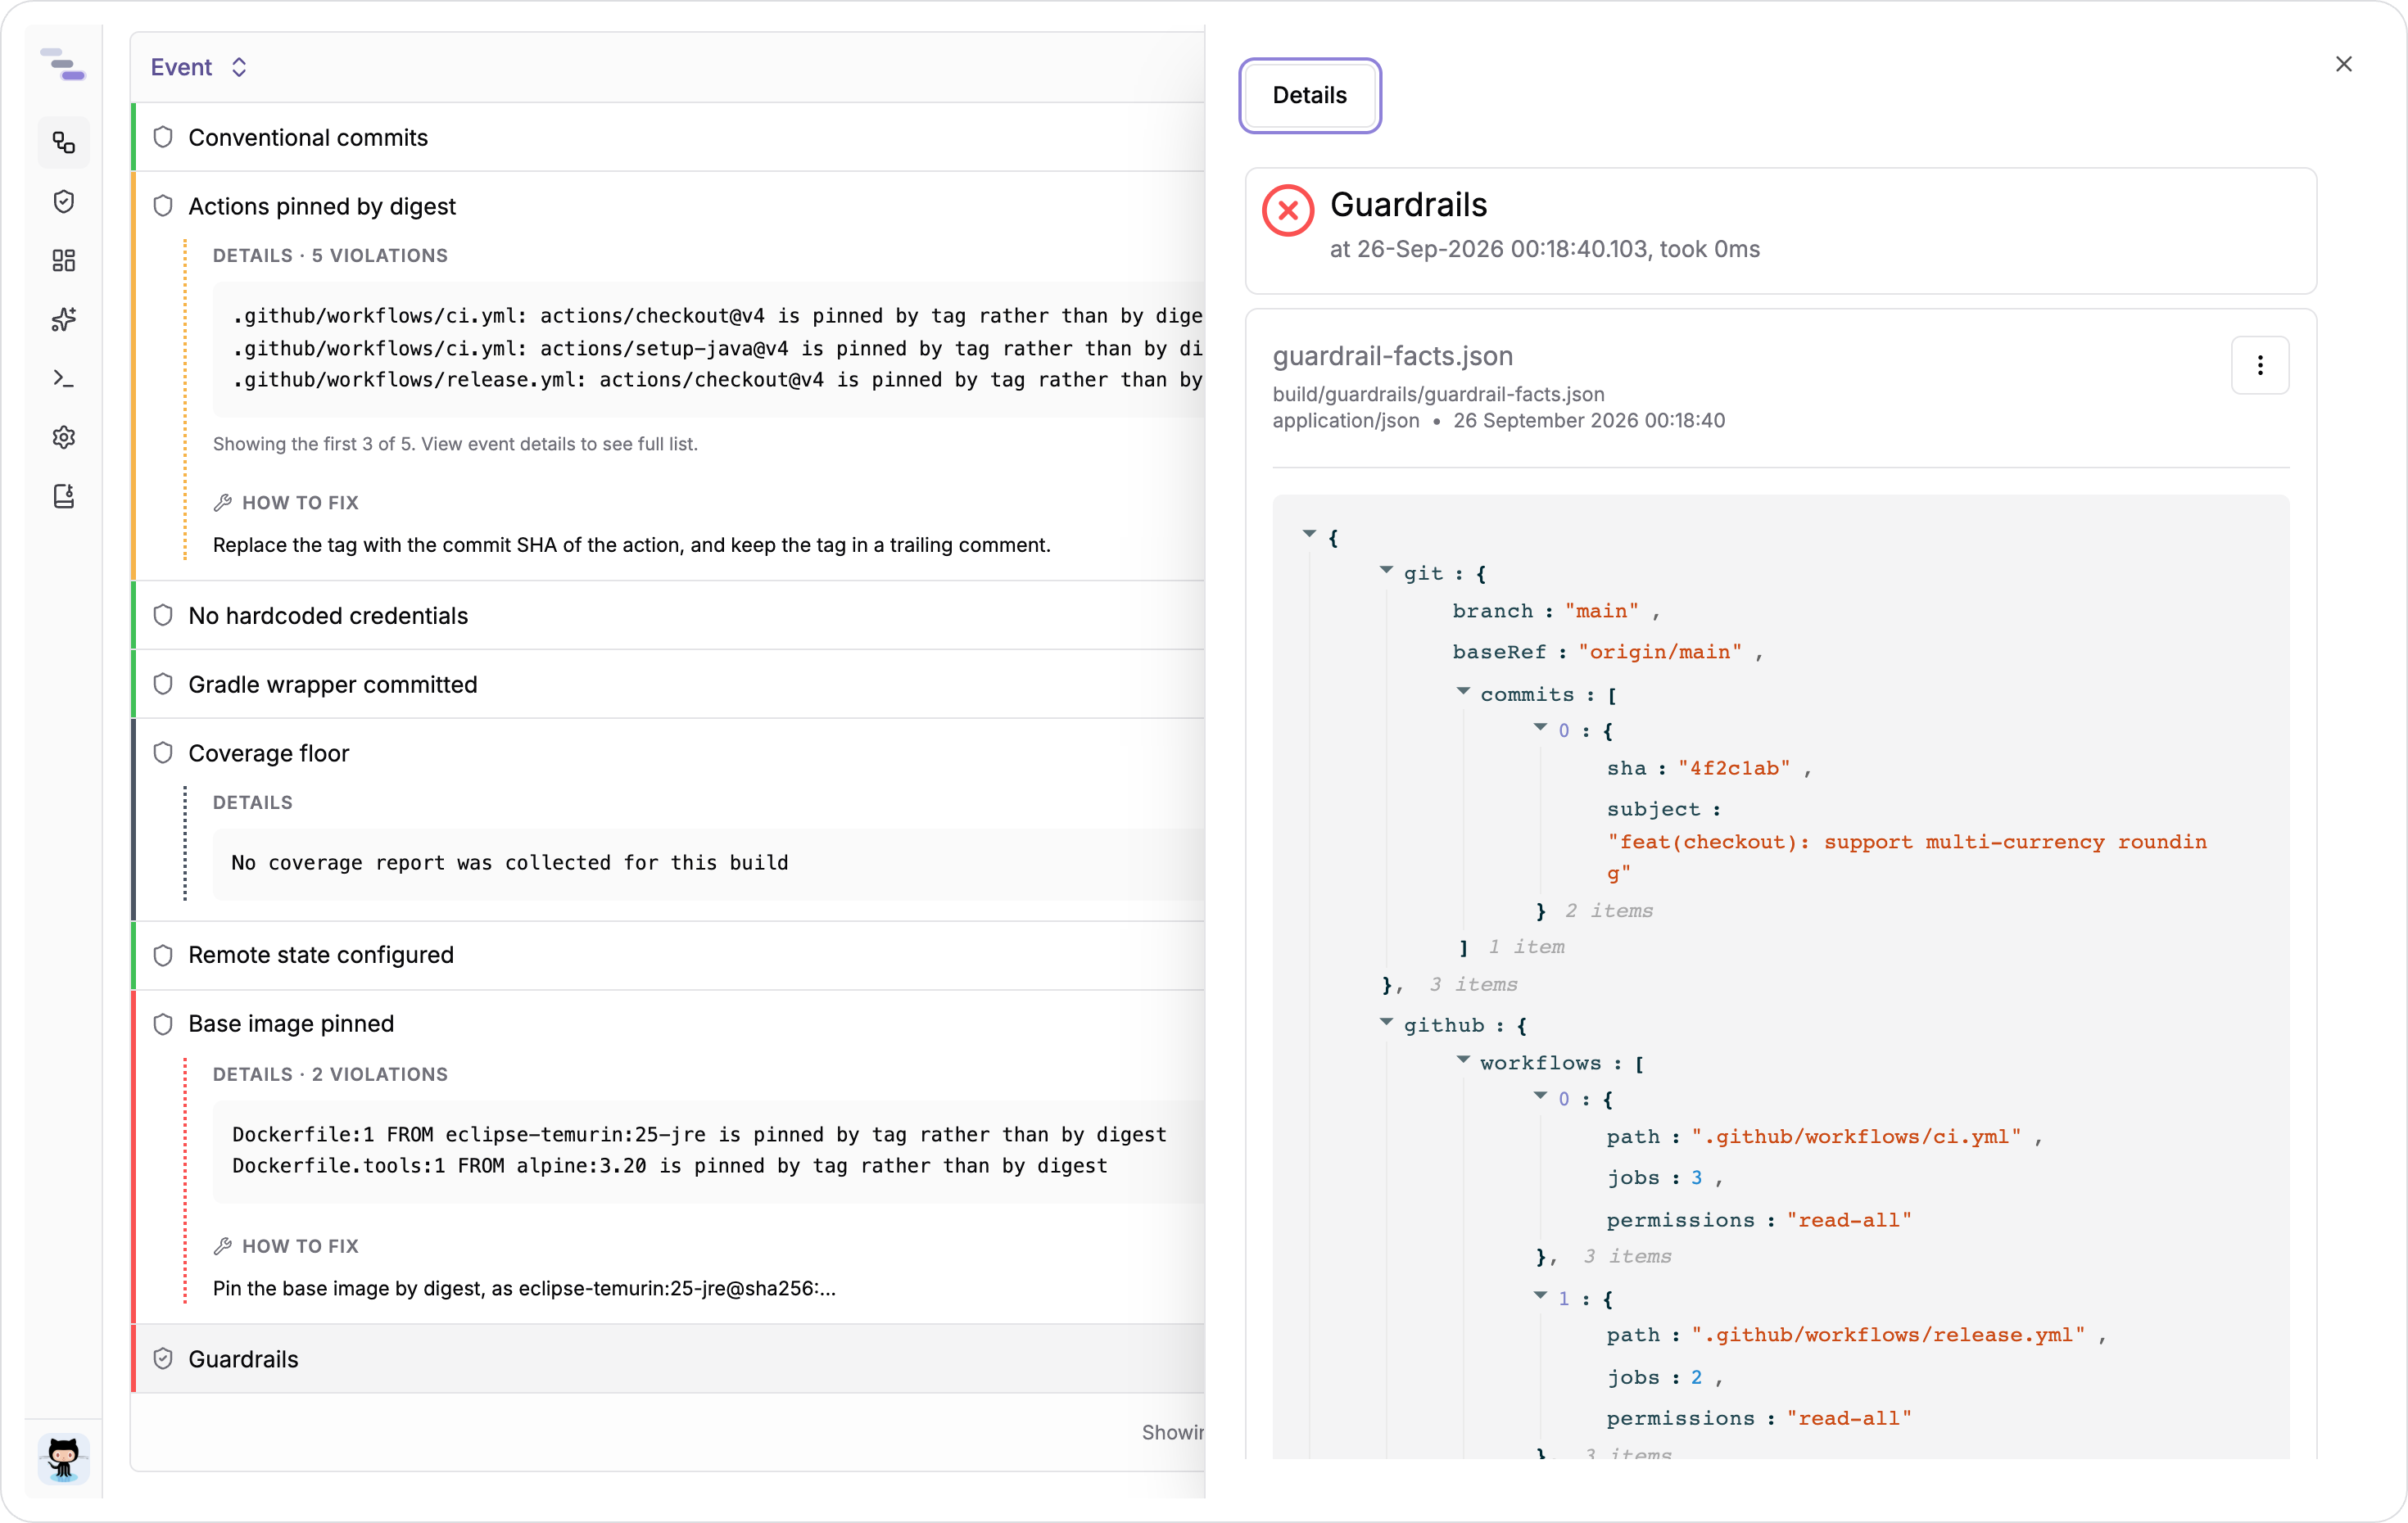Close the details side panel
Screen dimensions: 2408x1523
pos(2343,64)
